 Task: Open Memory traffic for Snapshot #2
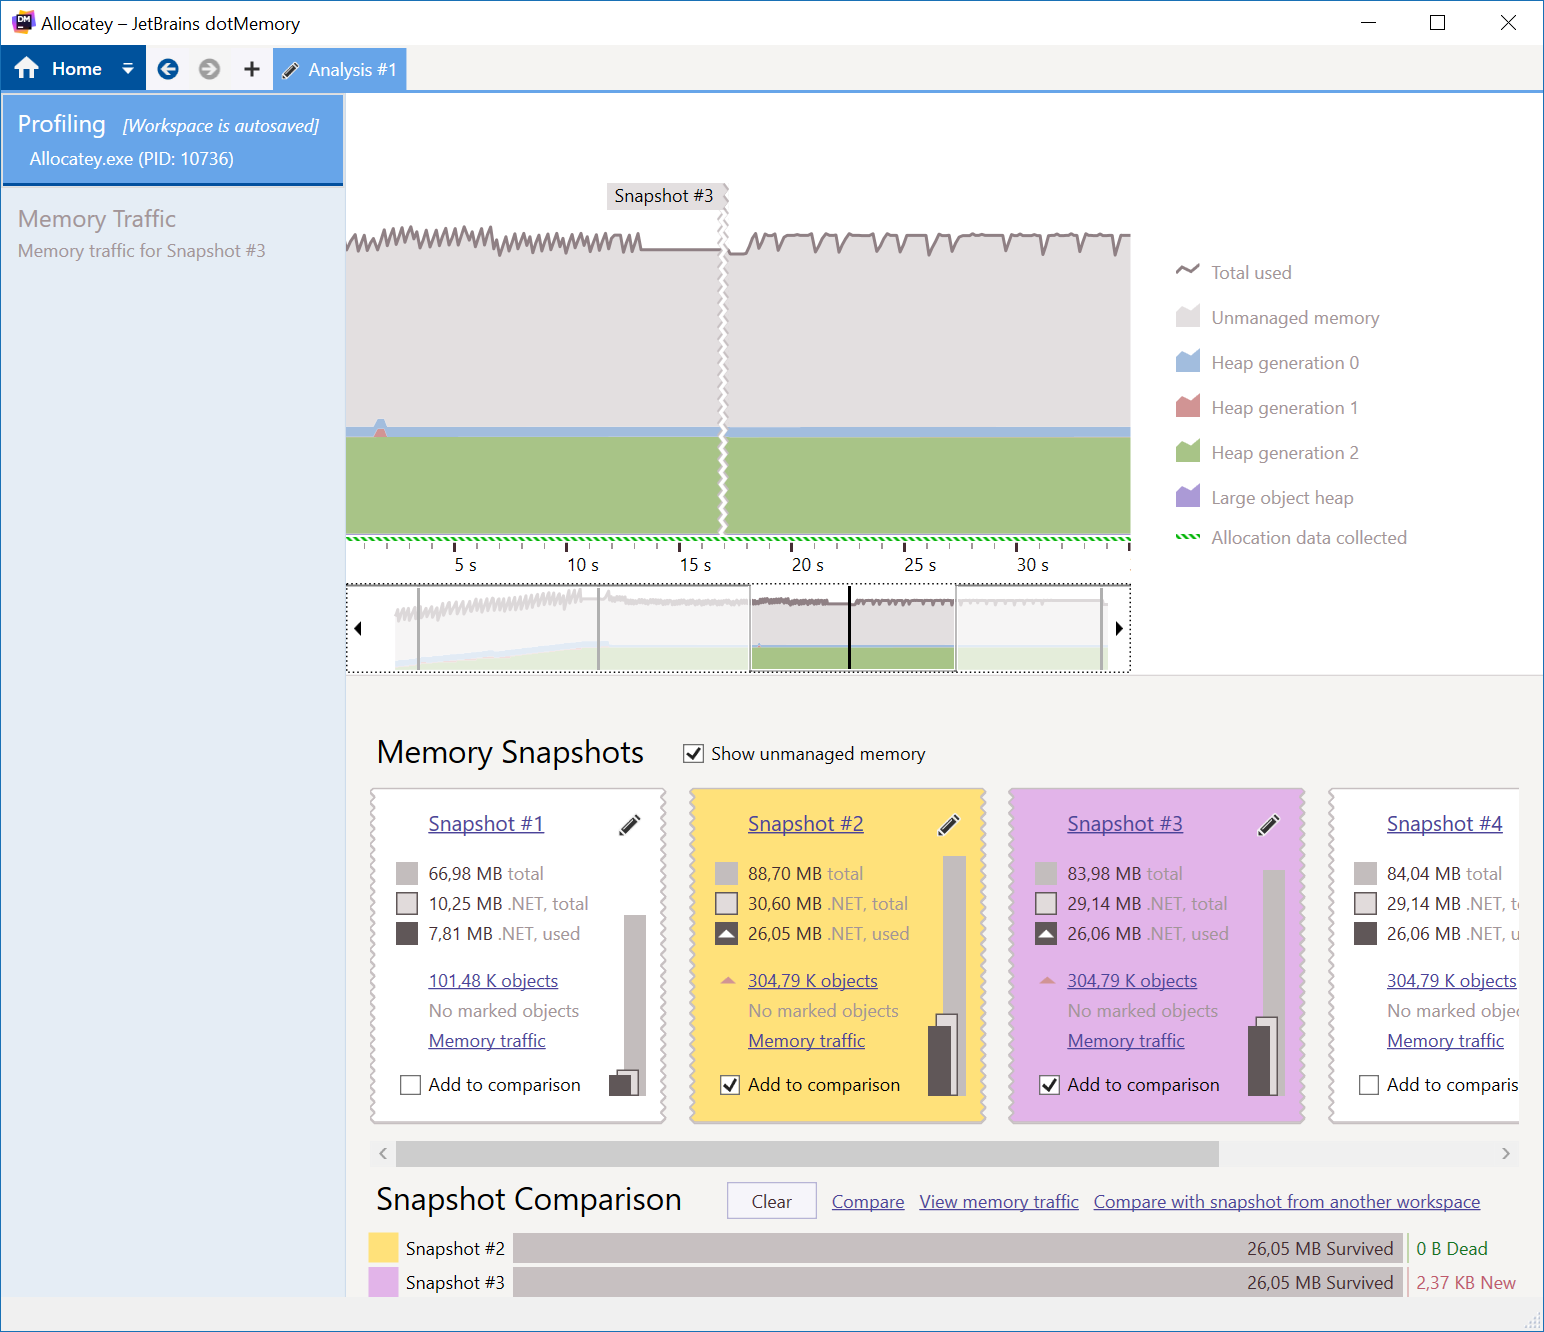pyautogui.click(x=807, y=1041)
